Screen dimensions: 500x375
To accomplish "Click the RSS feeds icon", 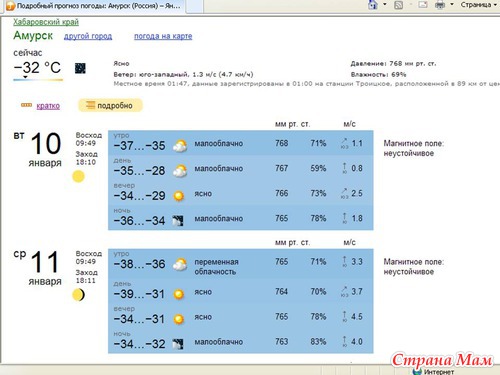I will click(x=398, y=5).
